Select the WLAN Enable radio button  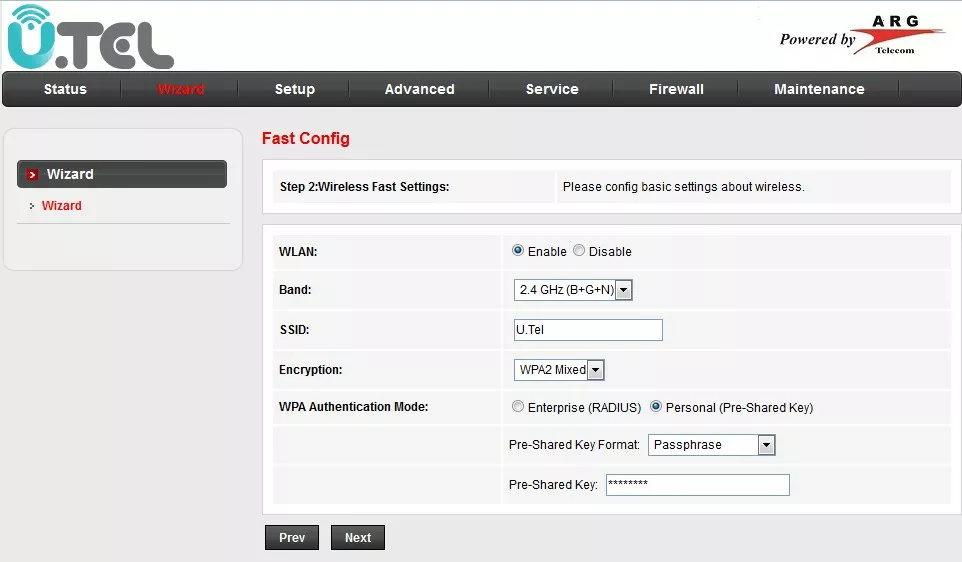[518, 251]
